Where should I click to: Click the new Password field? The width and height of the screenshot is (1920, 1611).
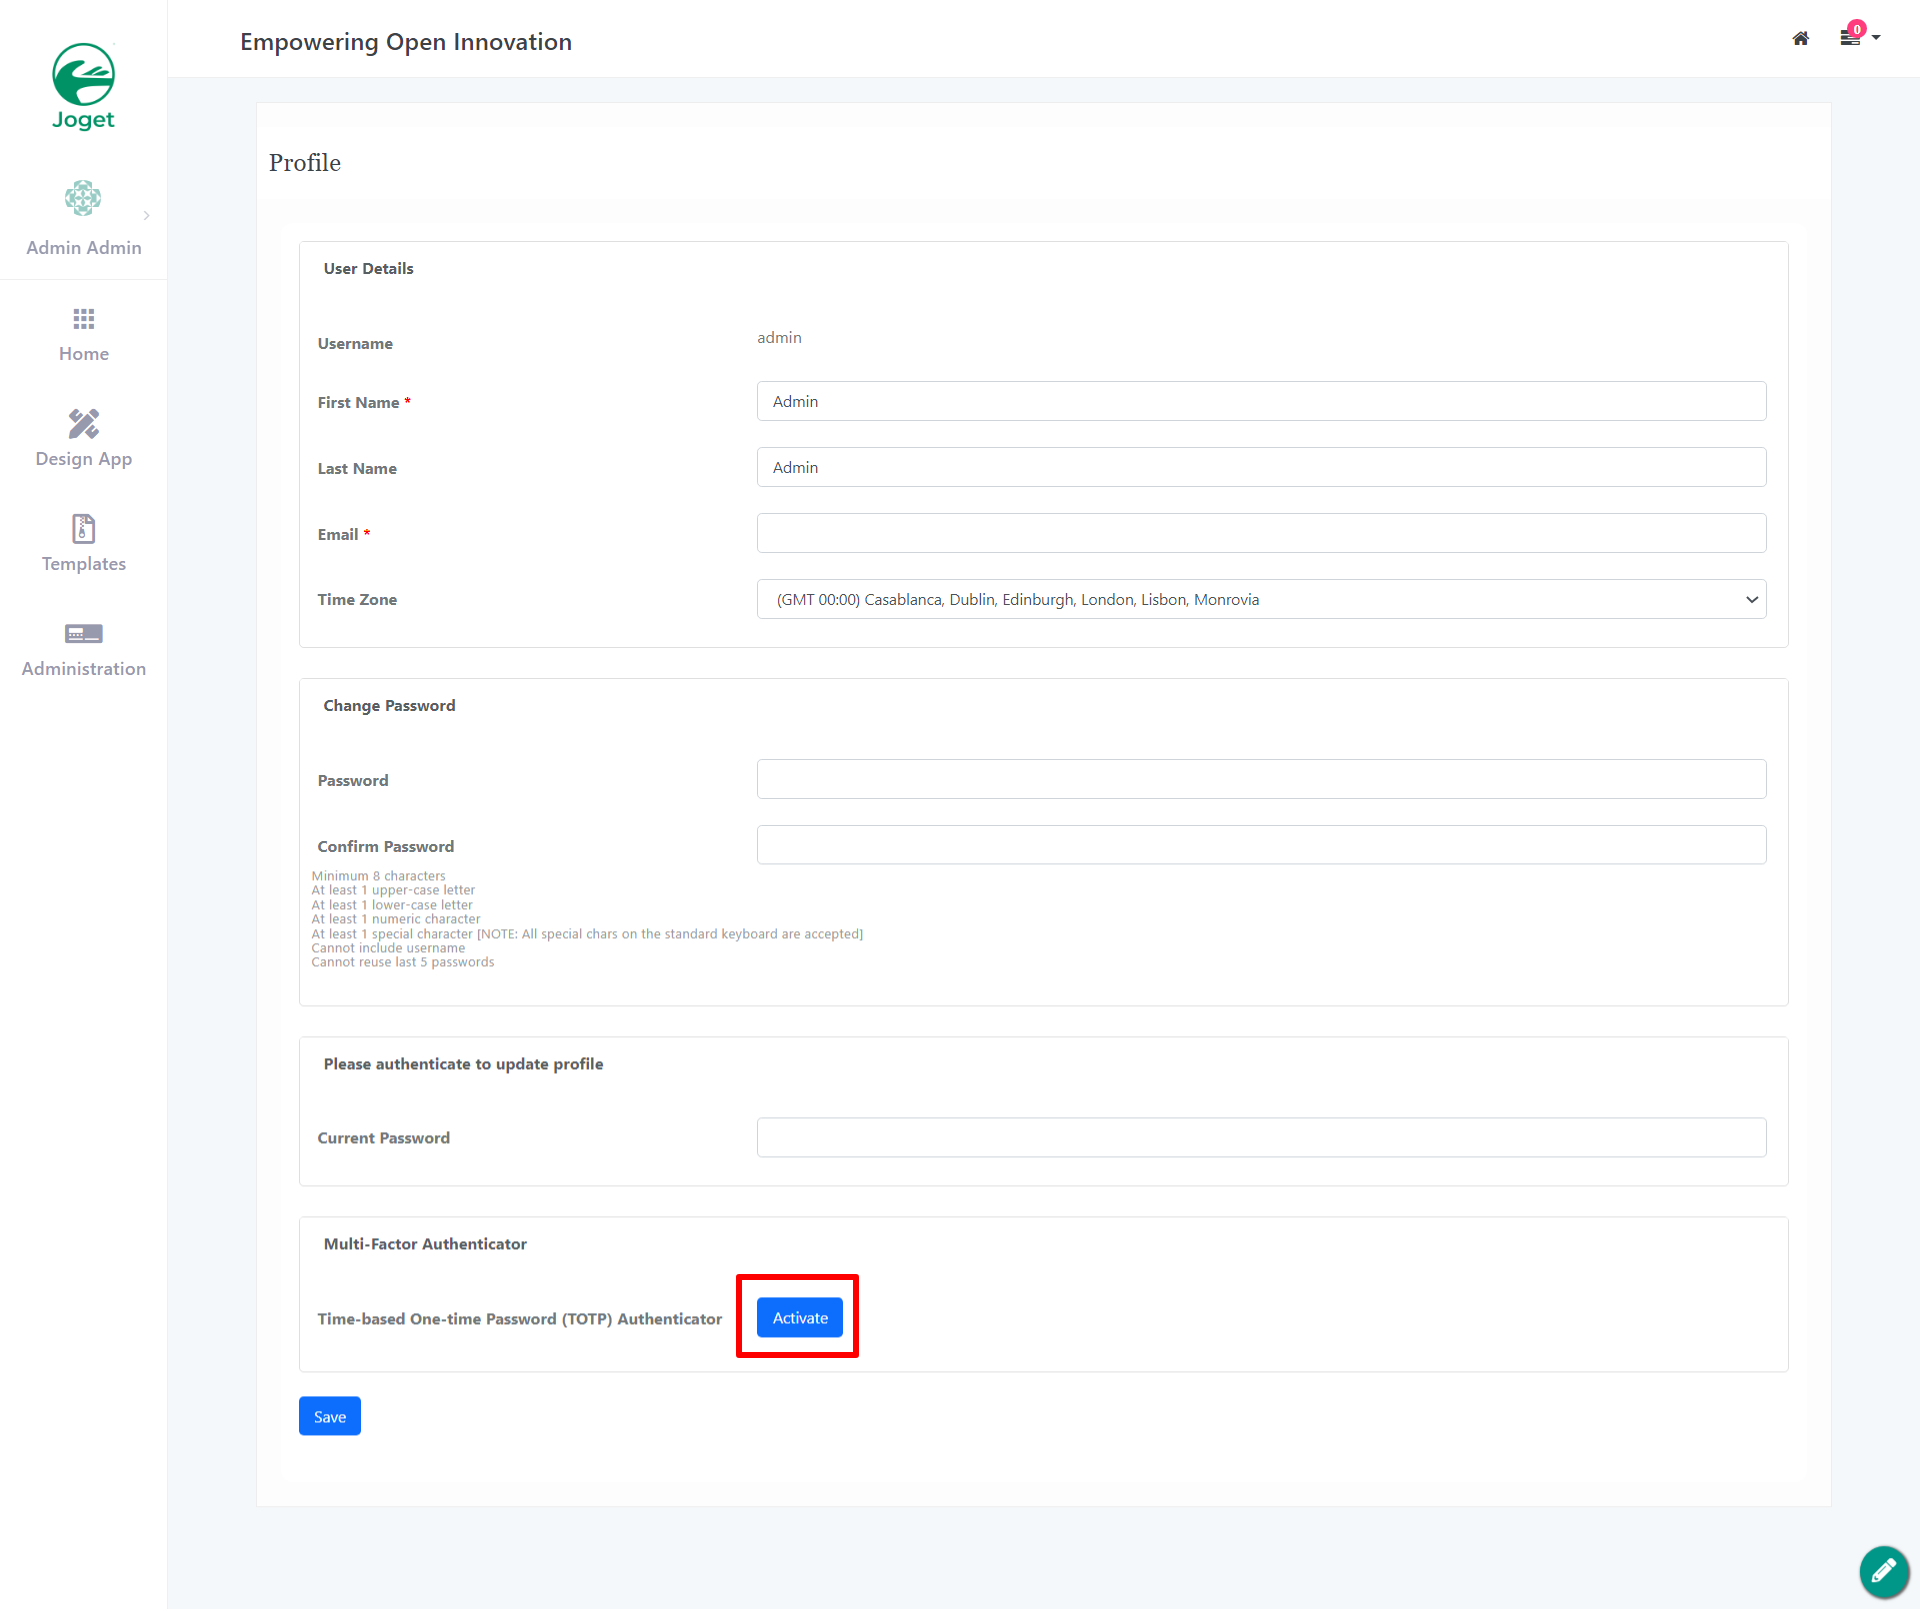[x=1261, y=779]
